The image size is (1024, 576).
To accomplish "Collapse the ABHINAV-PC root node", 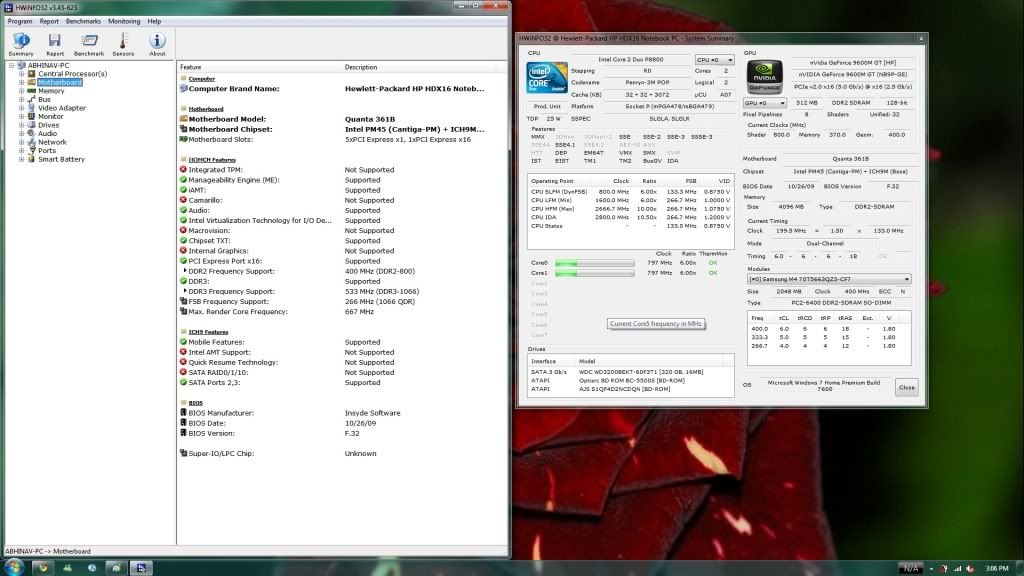I will [x=11, y=65].
